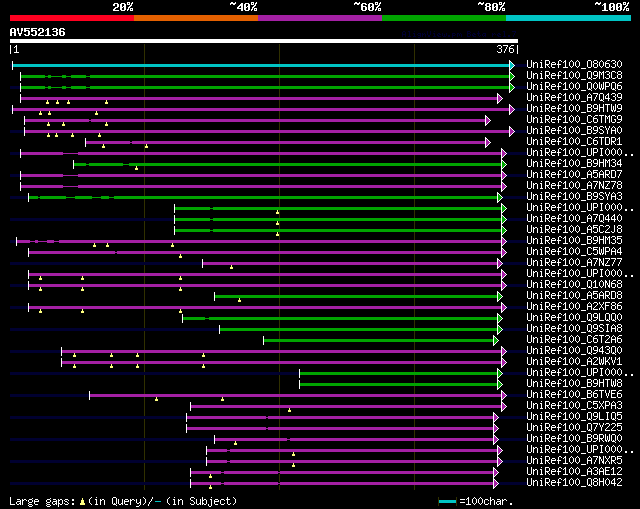Click the cyan alignment bar for UniRef100_O80630

(x=261, y=65)
